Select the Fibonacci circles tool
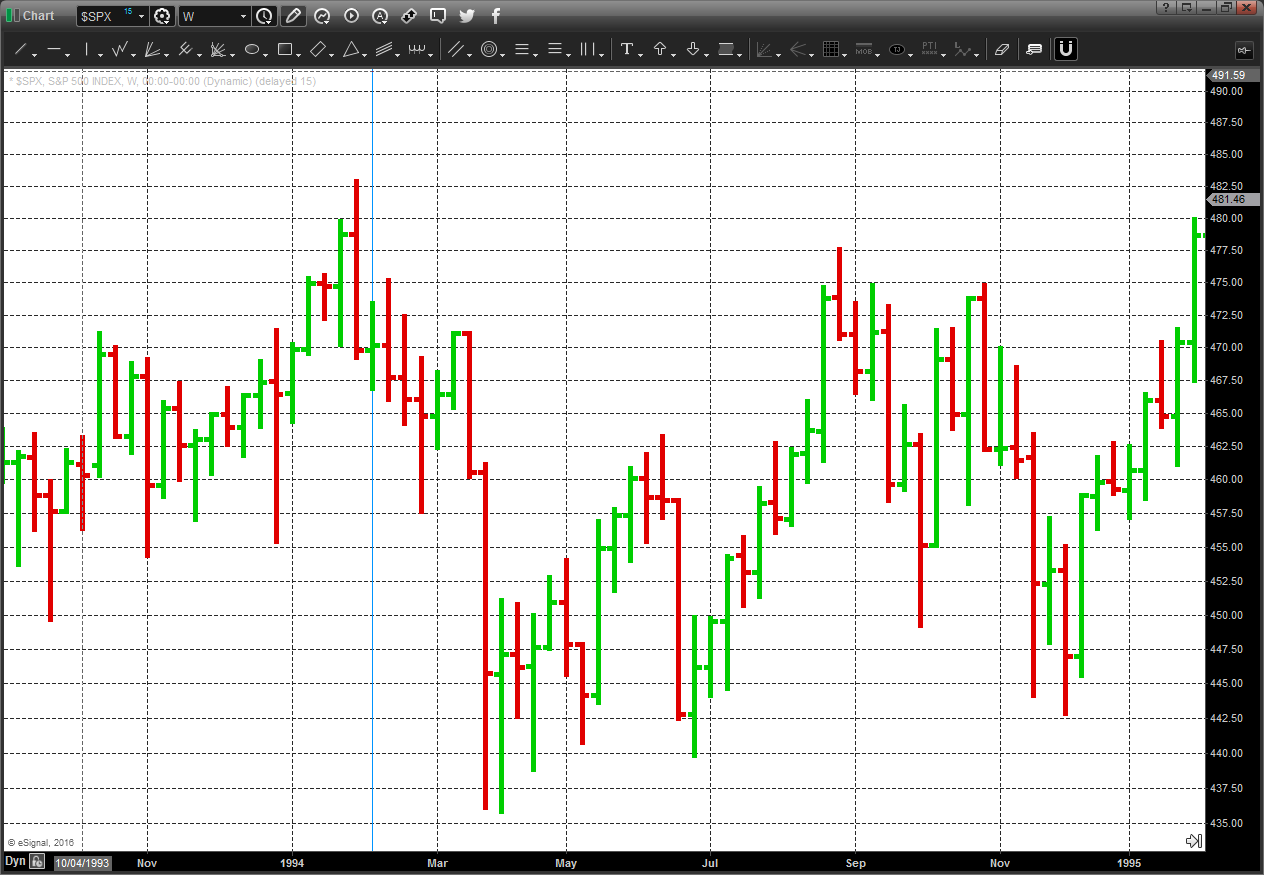Viewport: 1264px width, 875px height. pos(489,49)
